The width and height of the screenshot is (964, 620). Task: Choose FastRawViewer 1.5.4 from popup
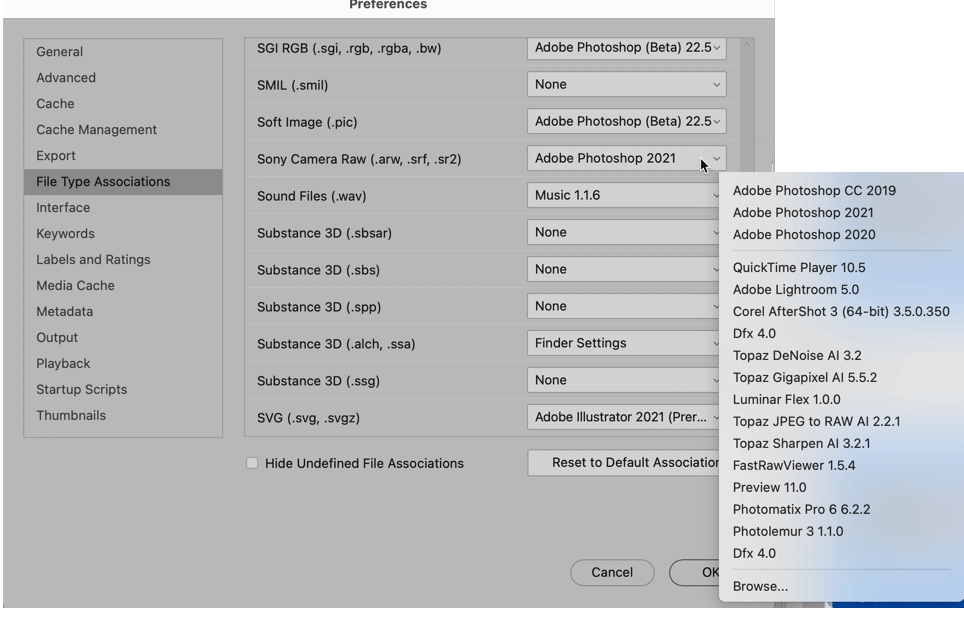(x=794, y=466)
